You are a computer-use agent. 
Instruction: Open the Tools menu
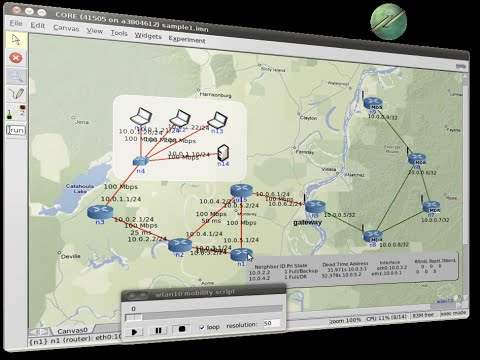(x=119, y=33)
